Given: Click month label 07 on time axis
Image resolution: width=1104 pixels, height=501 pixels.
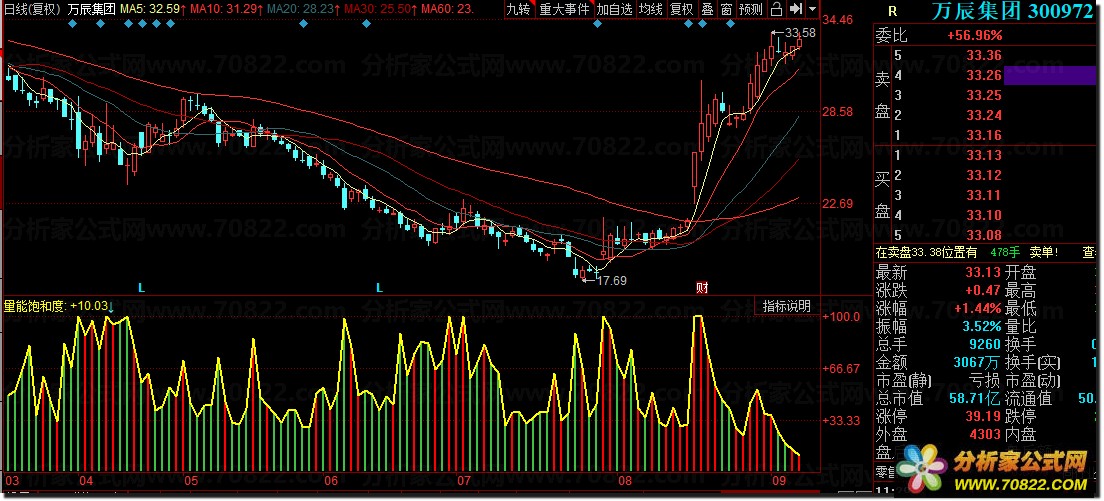Looking at the screenshot, I should click(x=463, y=481).
